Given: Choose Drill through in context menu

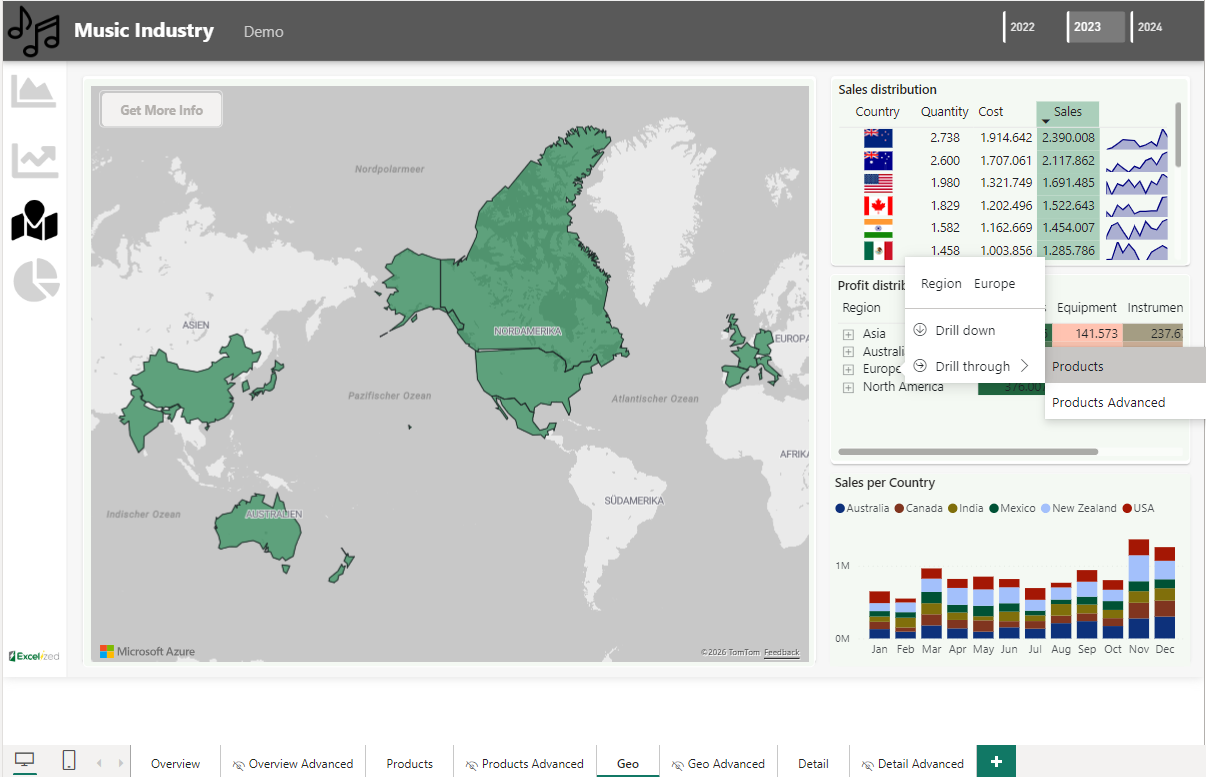Looking at the screenshot, I should click(975, 366).
